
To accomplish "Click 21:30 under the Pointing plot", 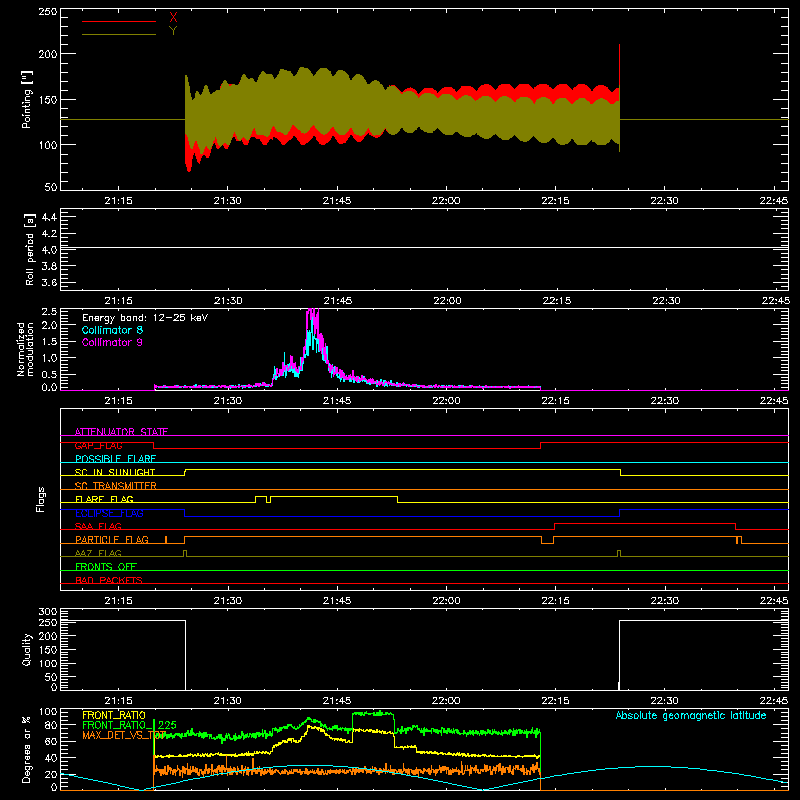I will point(228,200).
